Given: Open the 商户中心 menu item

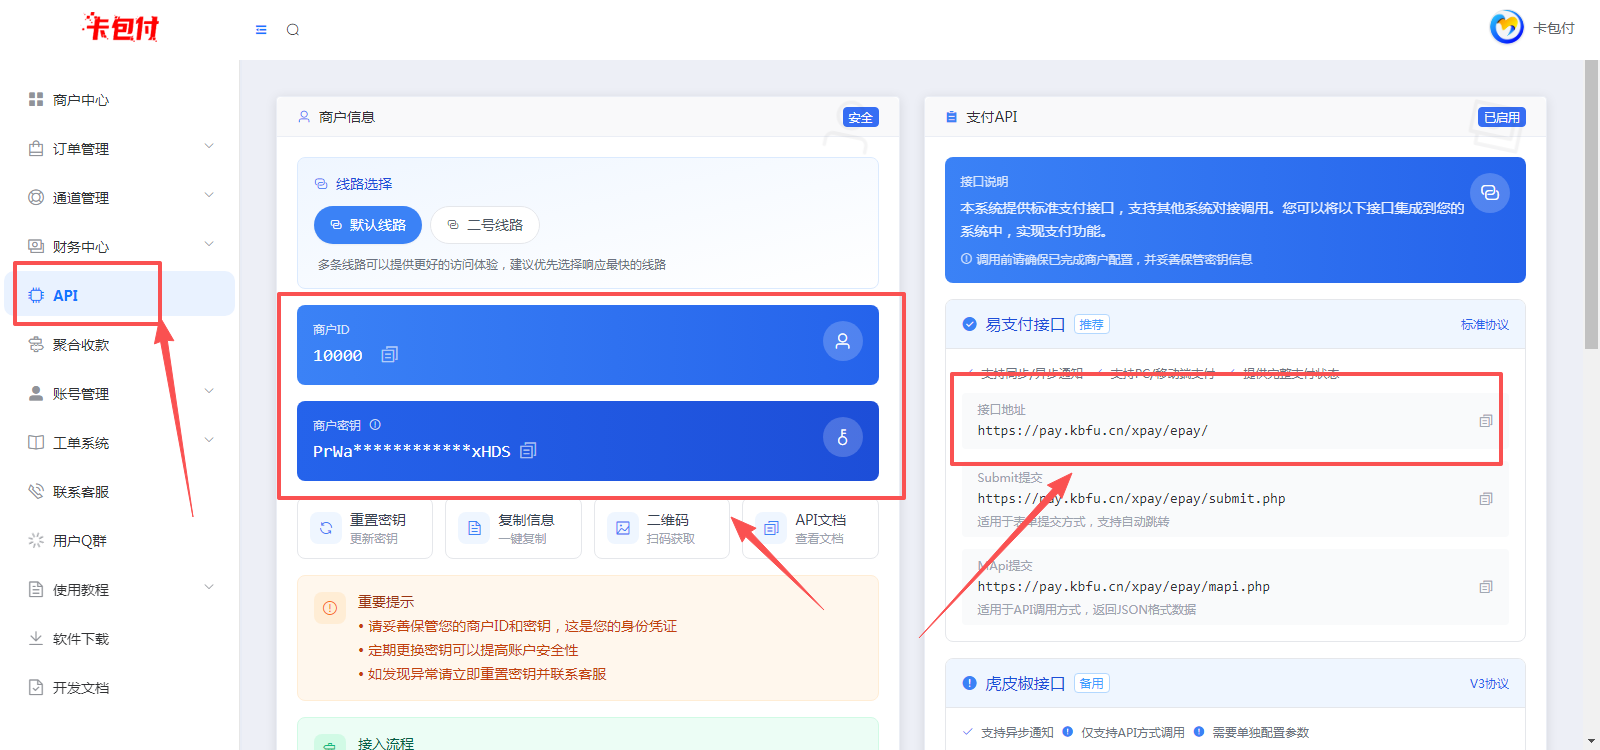Looking at the screenshot, I should pos(81,100).
